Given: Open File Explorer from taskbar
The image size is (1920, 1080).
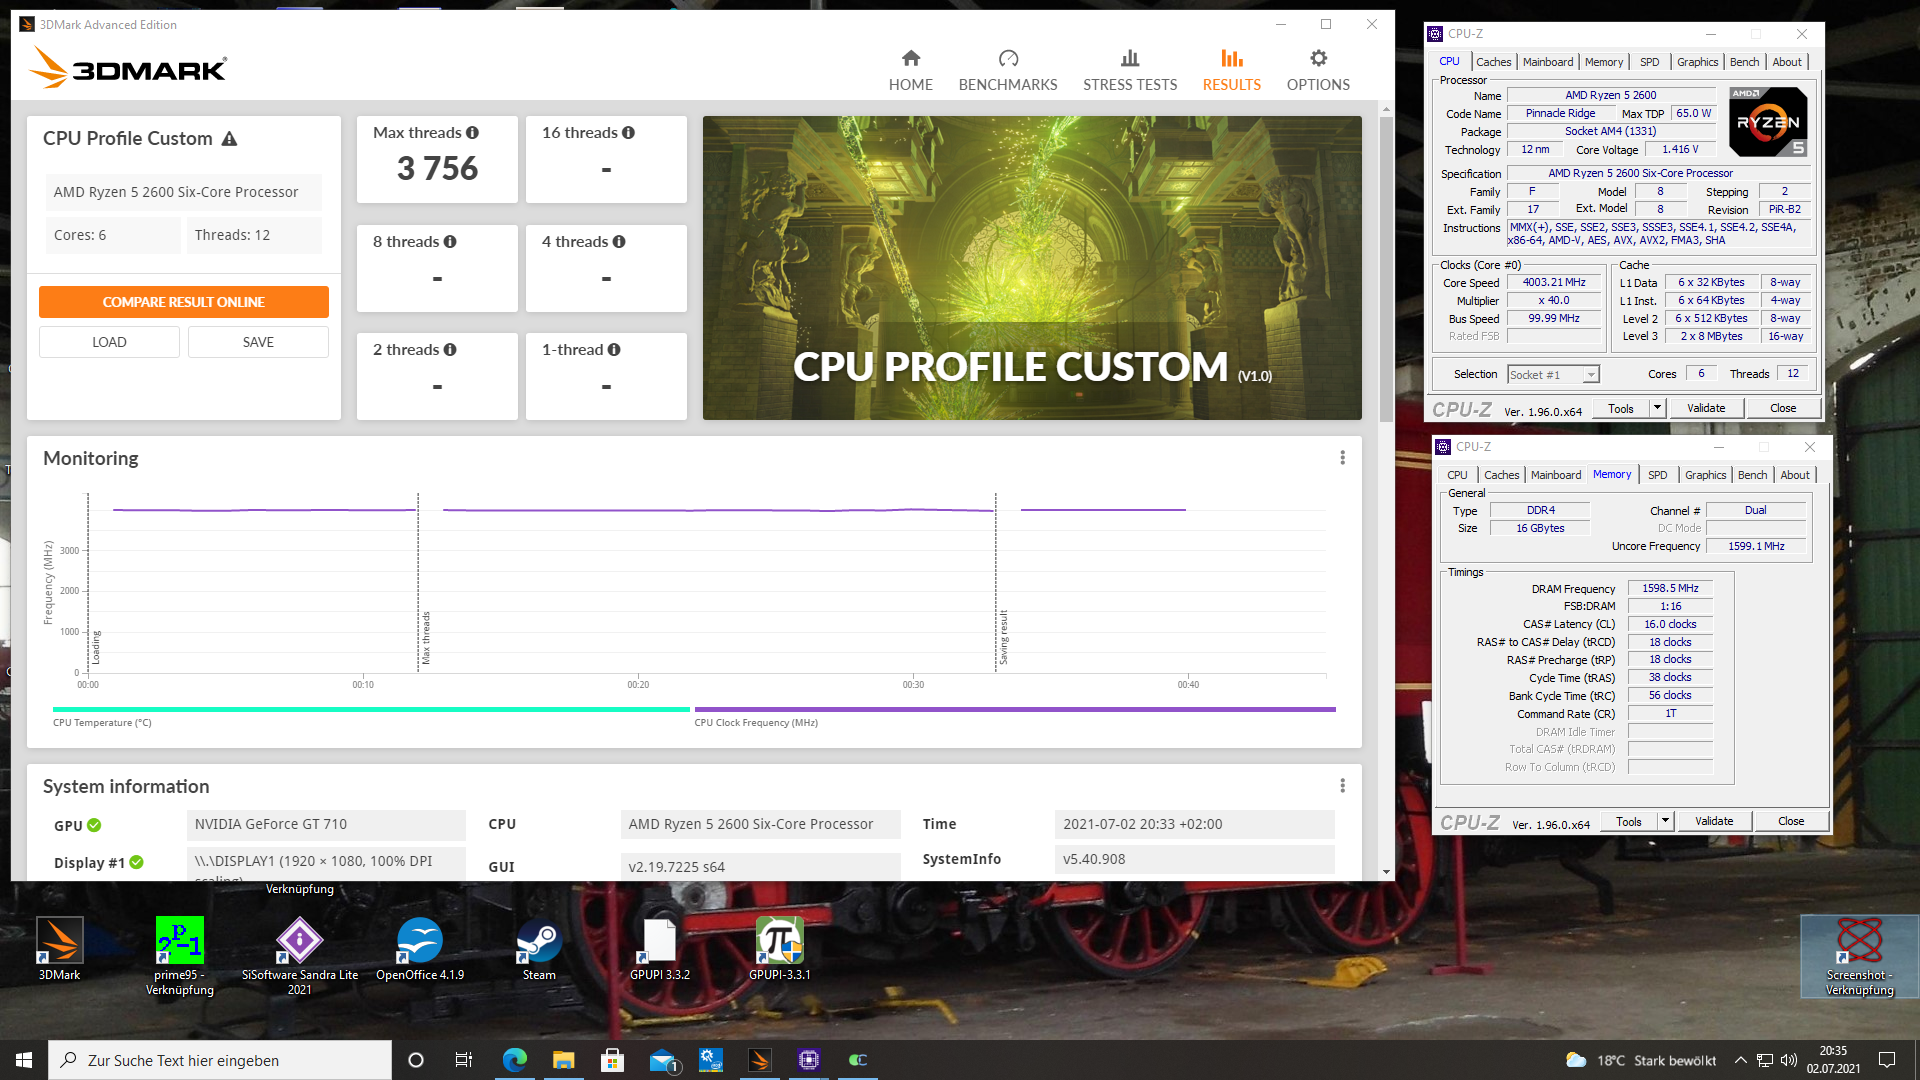Looking at the screenshot, I should [564, 1060].
